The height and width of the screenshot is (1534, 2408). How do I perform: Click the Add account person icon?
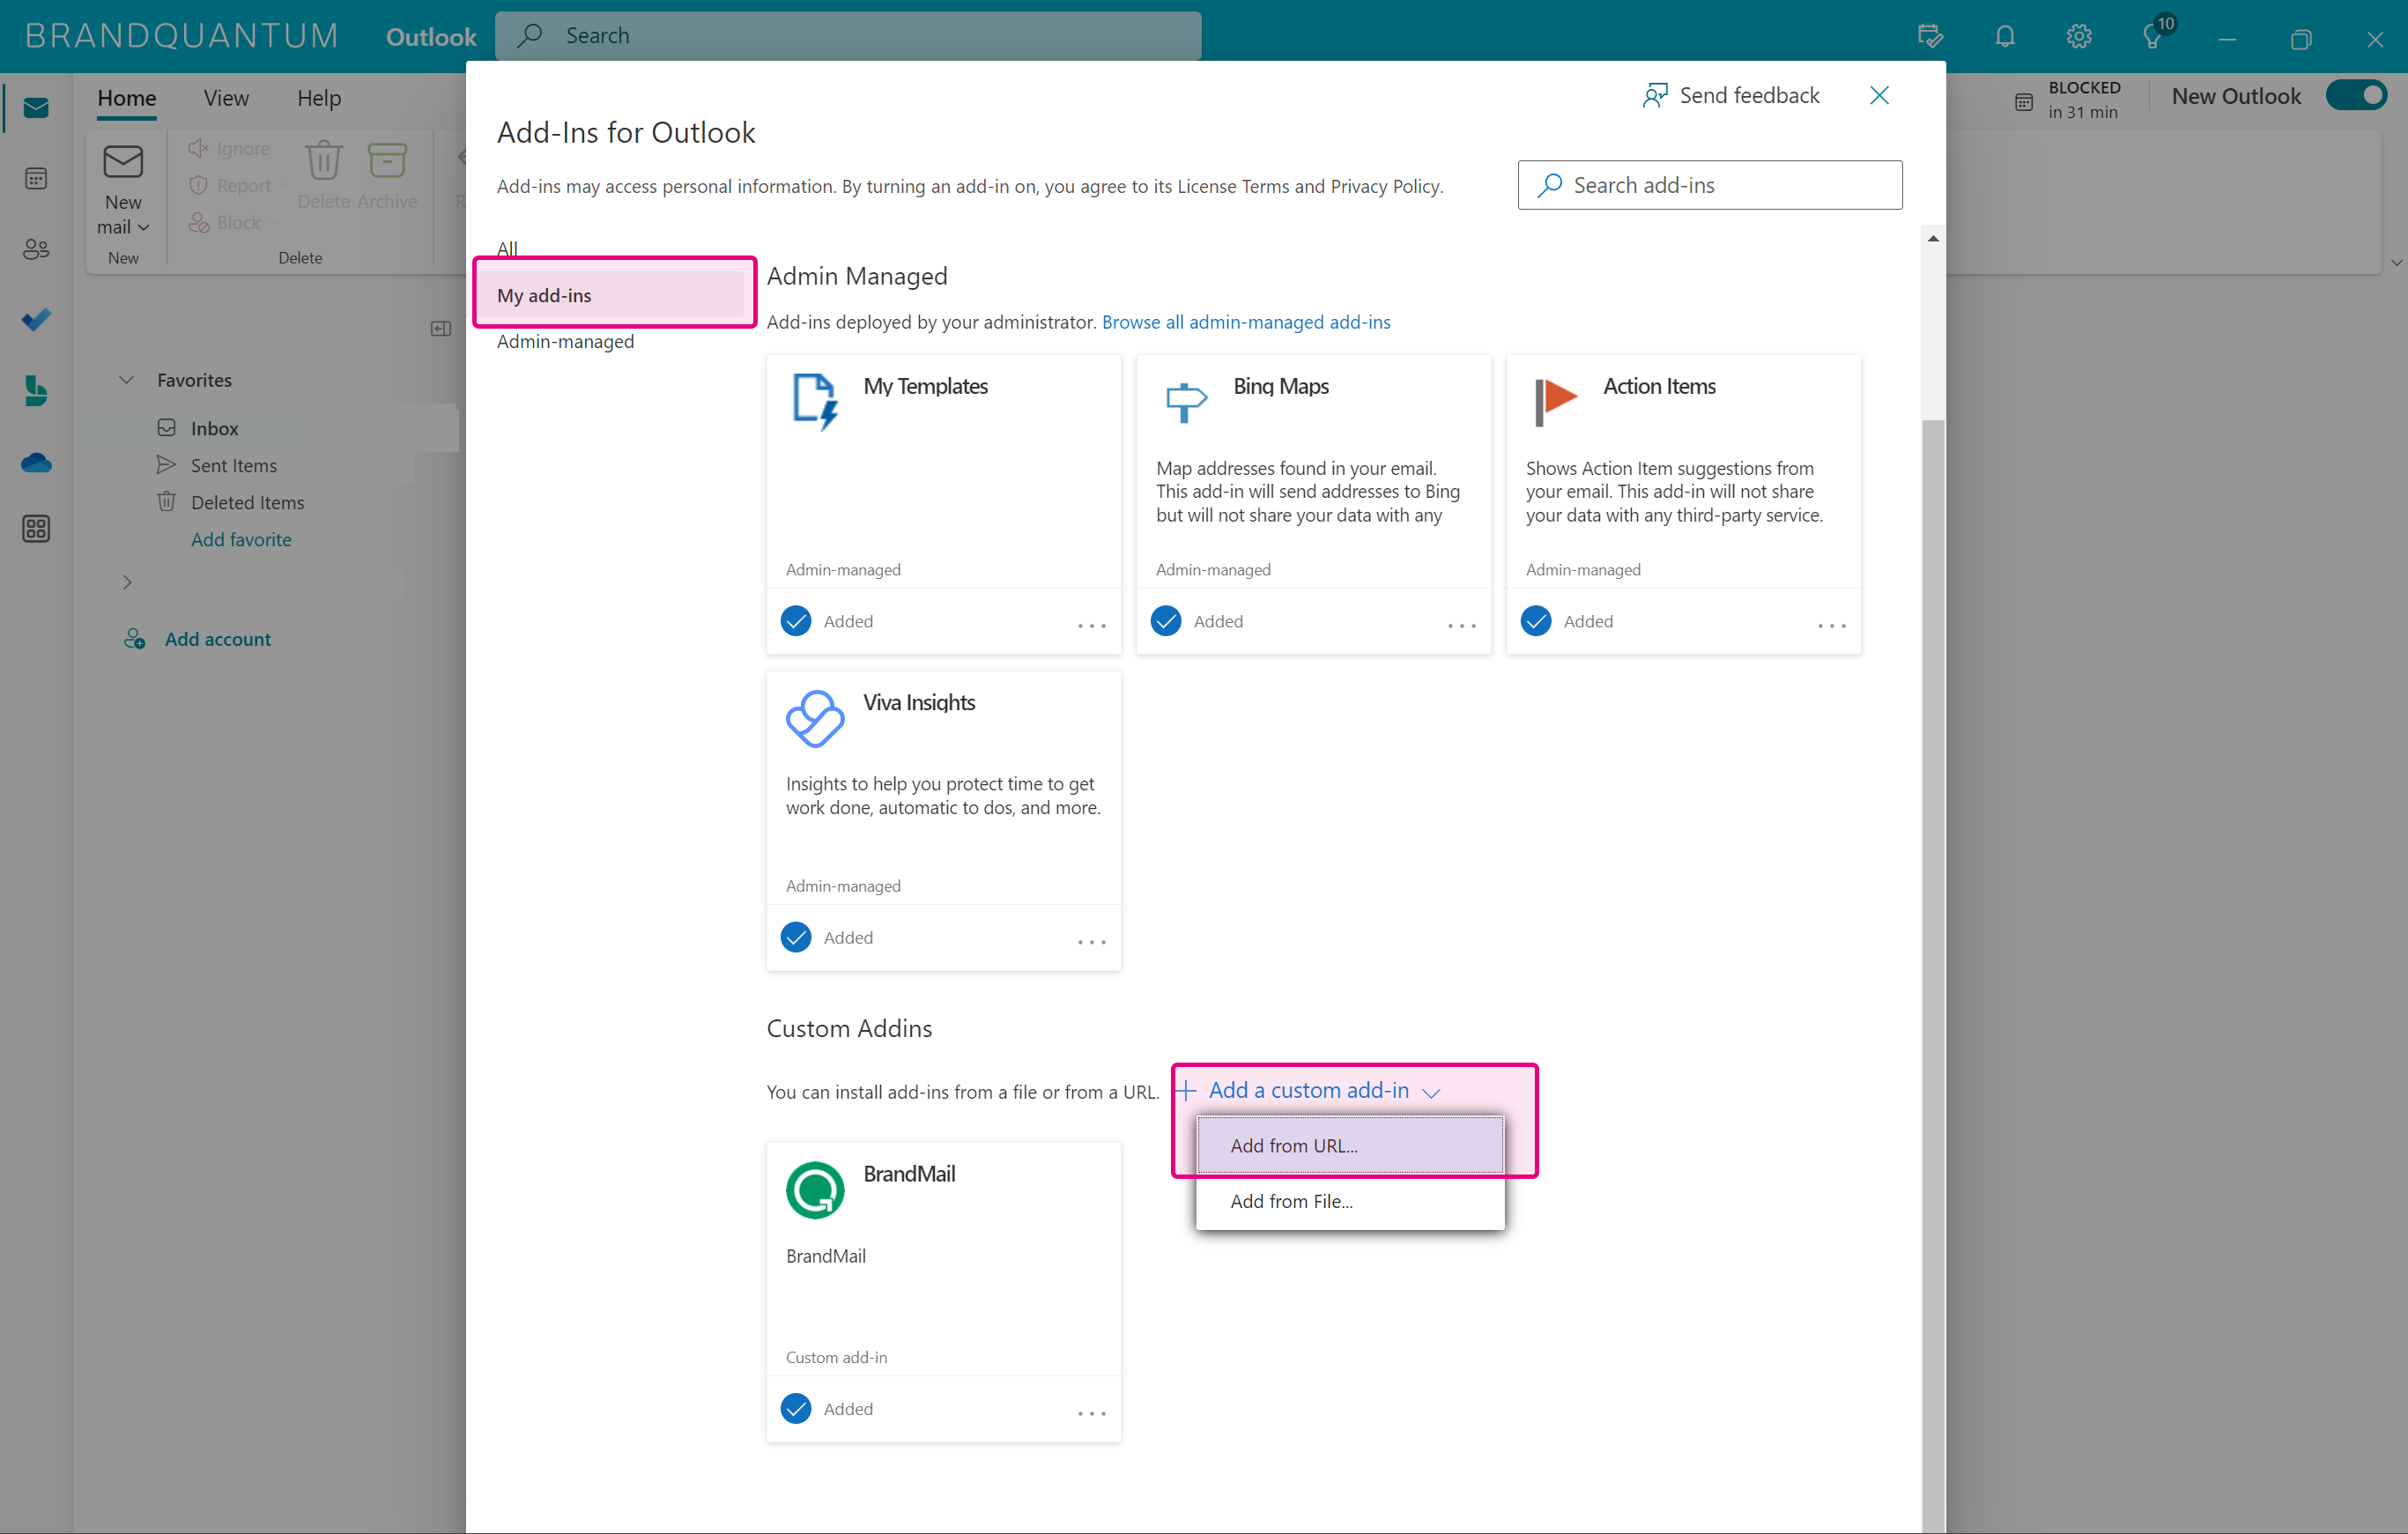135,639
